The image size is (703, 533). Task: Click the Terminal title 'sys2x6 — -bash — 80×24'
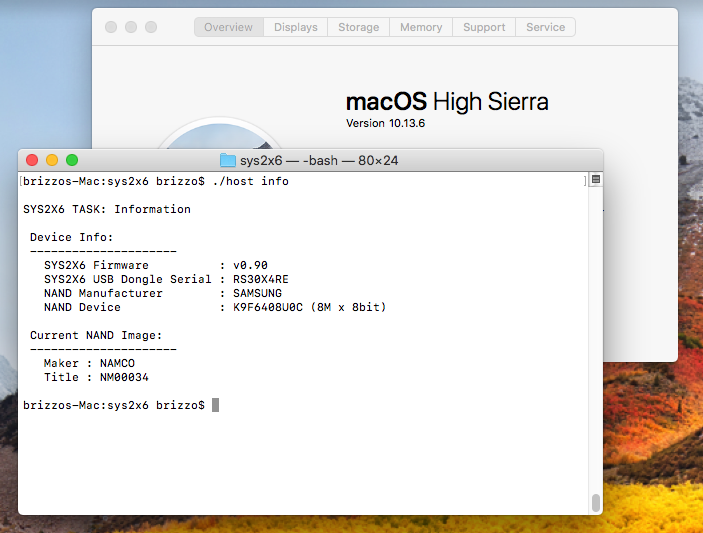[x=319, y=160]
